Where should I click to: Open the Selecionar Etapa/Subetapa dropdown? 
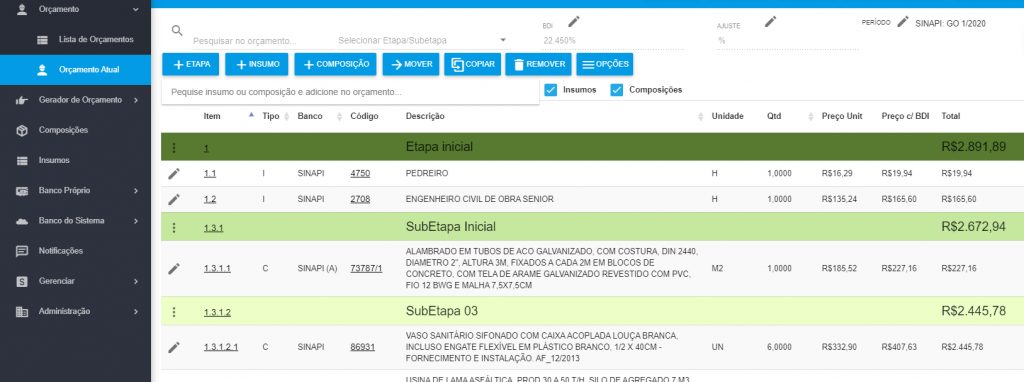coord(423,40)
